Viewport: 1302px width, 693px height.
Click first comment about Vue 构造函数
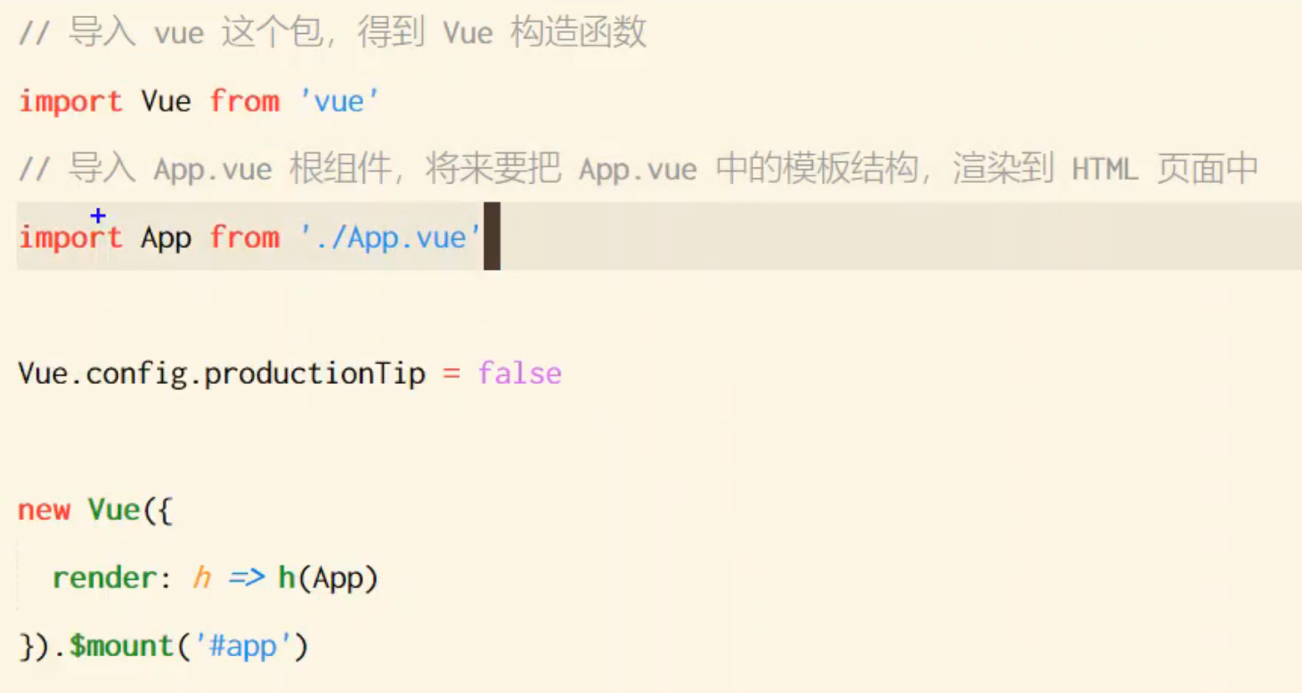[x=332, y=33]
